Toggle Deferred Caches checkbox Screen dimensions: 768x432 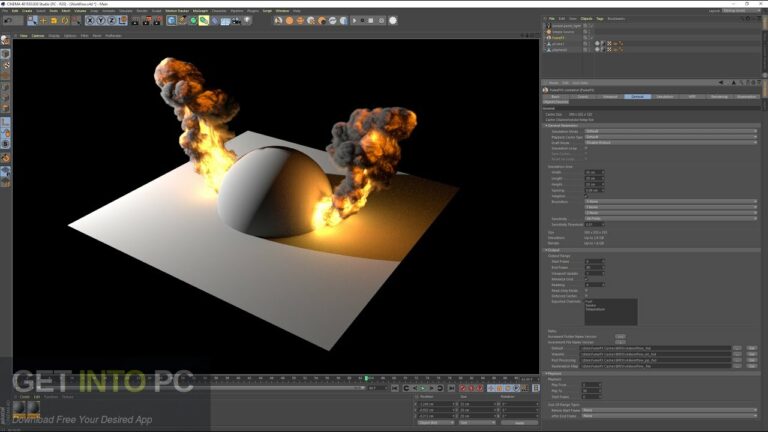coord(586,296)
